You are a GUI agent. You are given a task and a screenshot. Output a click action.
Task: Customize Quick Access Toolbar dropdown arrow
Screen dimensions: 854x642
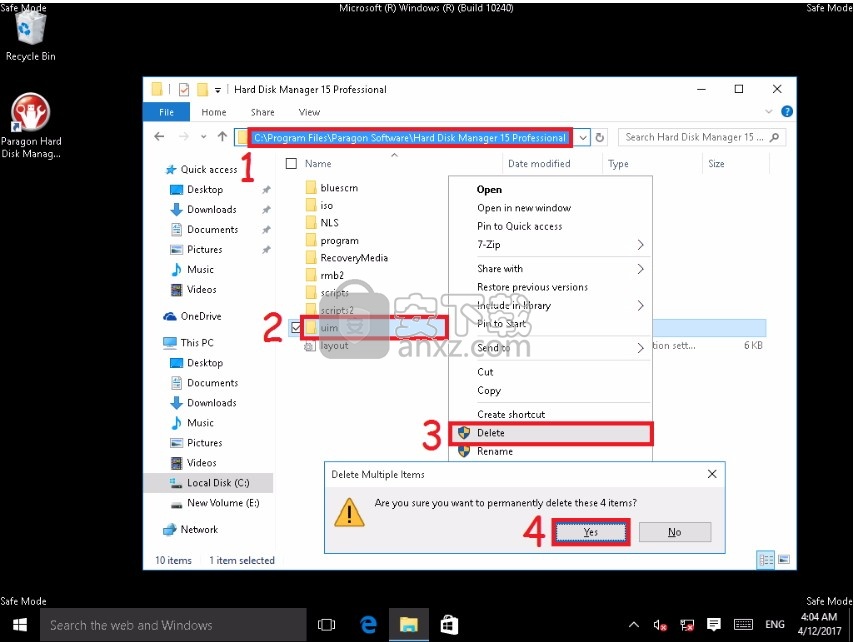click(x=217, y=90)
